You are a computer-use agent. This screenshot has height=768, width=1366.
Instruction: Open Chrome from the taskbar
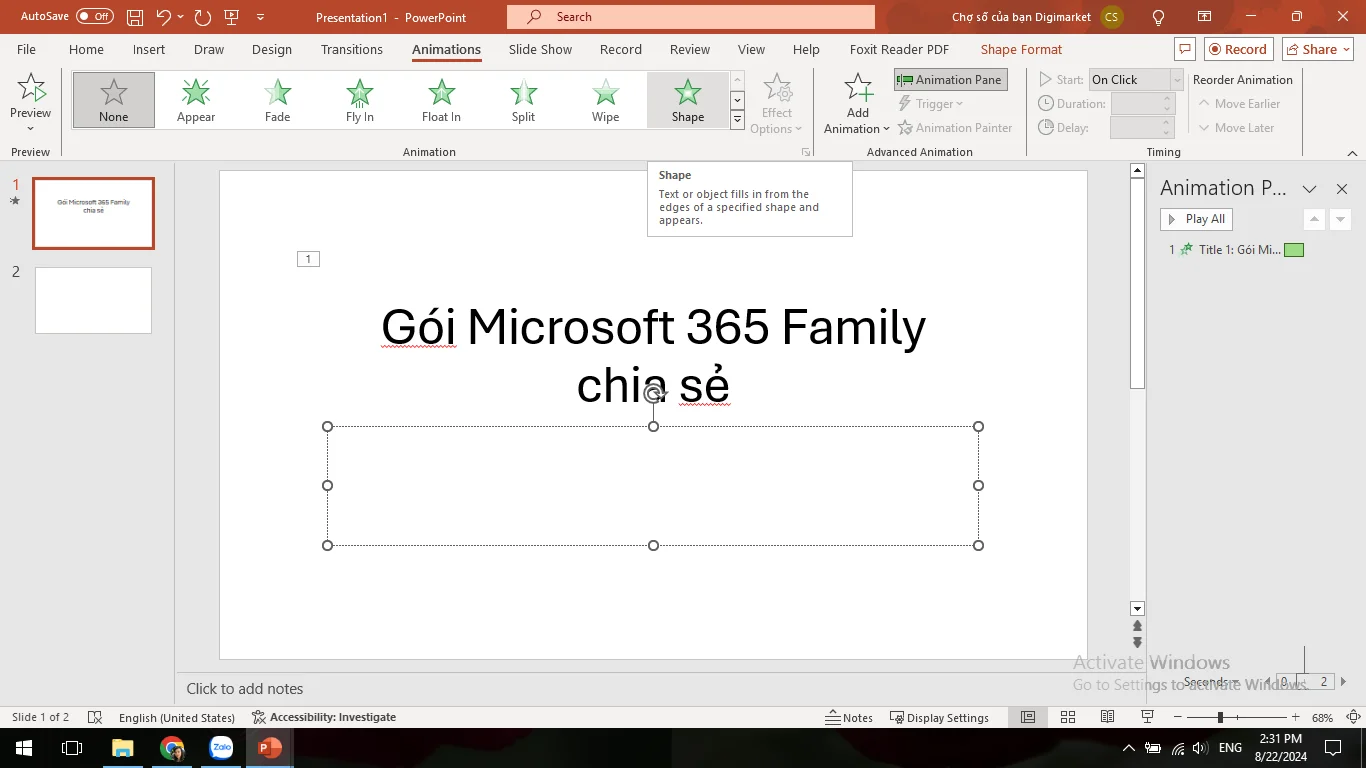[172, 748]
